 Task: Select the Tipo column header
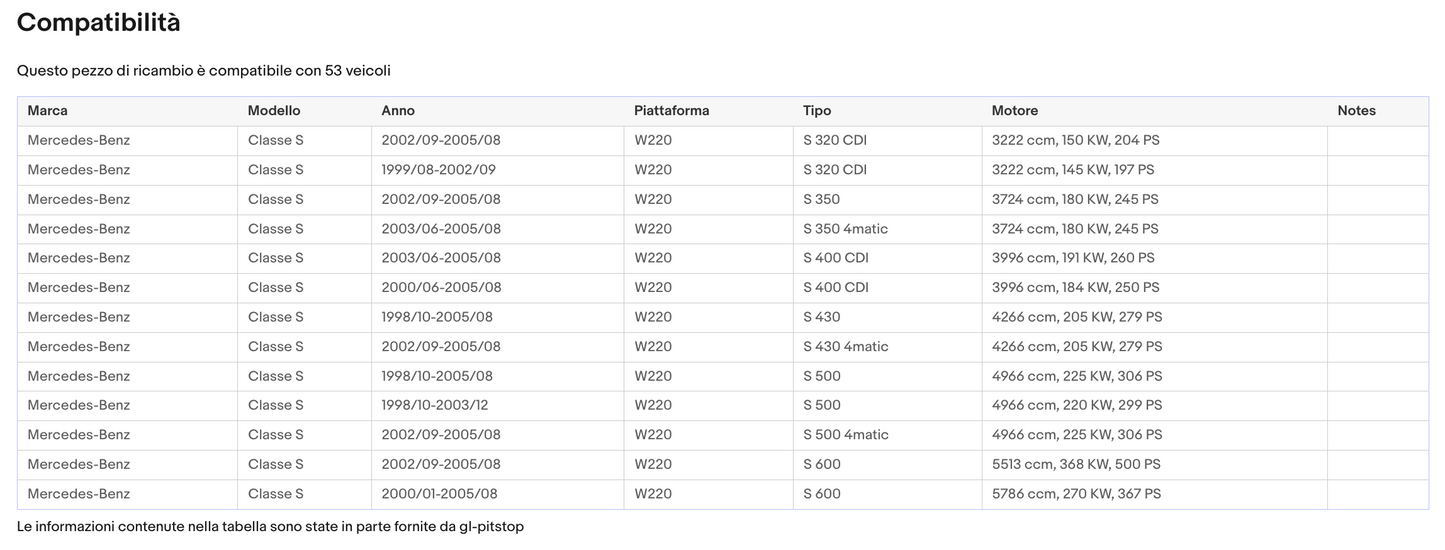click(817, 111)
